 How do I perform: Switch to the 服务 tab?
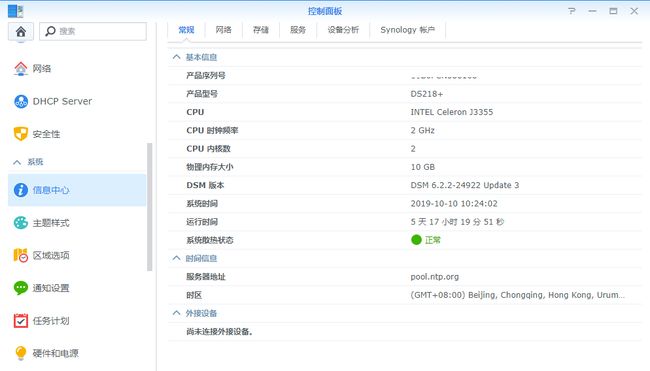[x=298, y=30]
